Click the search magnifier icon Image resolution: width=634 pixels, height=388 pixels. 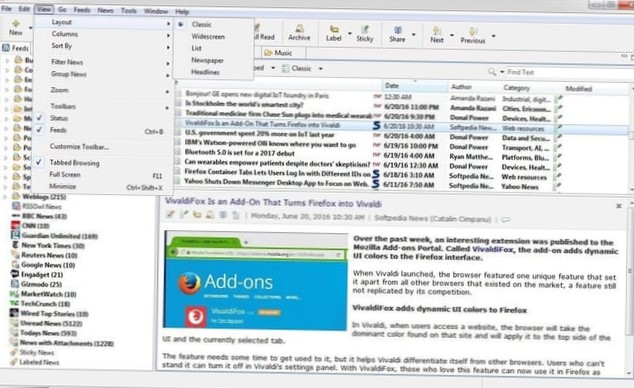[x=492, y=72]
